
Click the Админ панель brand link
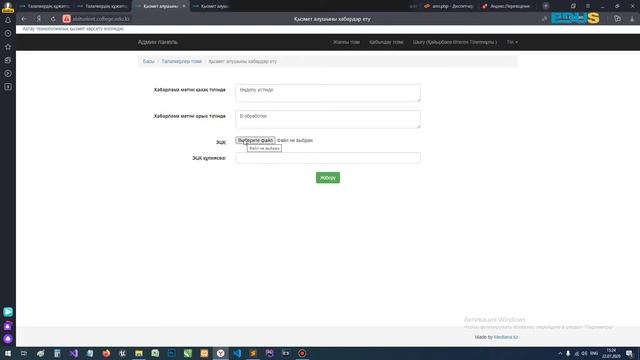tap(158, 42)
